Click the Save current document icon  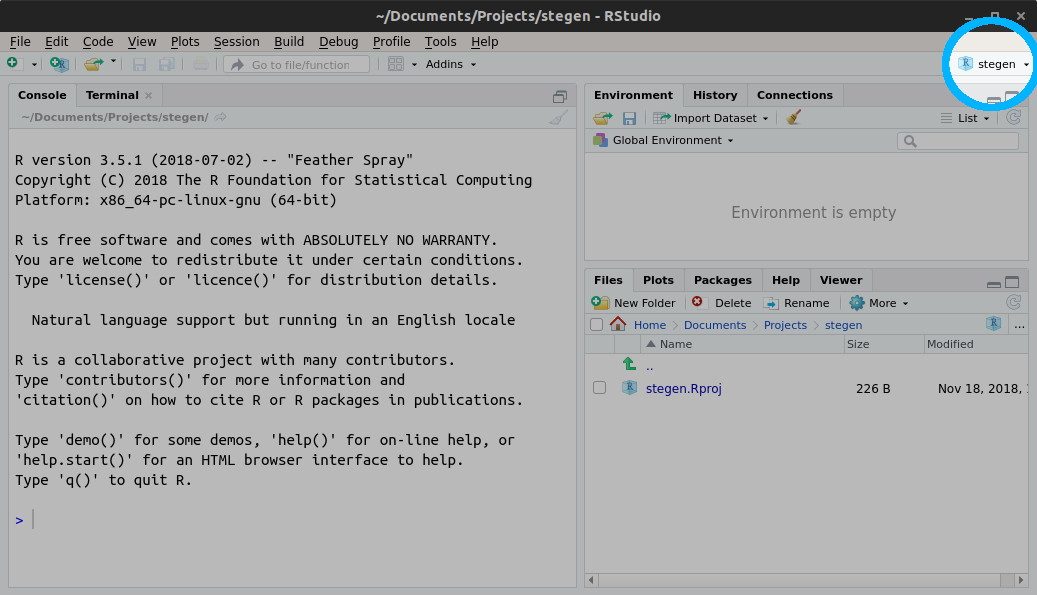[x=140, y=64]
